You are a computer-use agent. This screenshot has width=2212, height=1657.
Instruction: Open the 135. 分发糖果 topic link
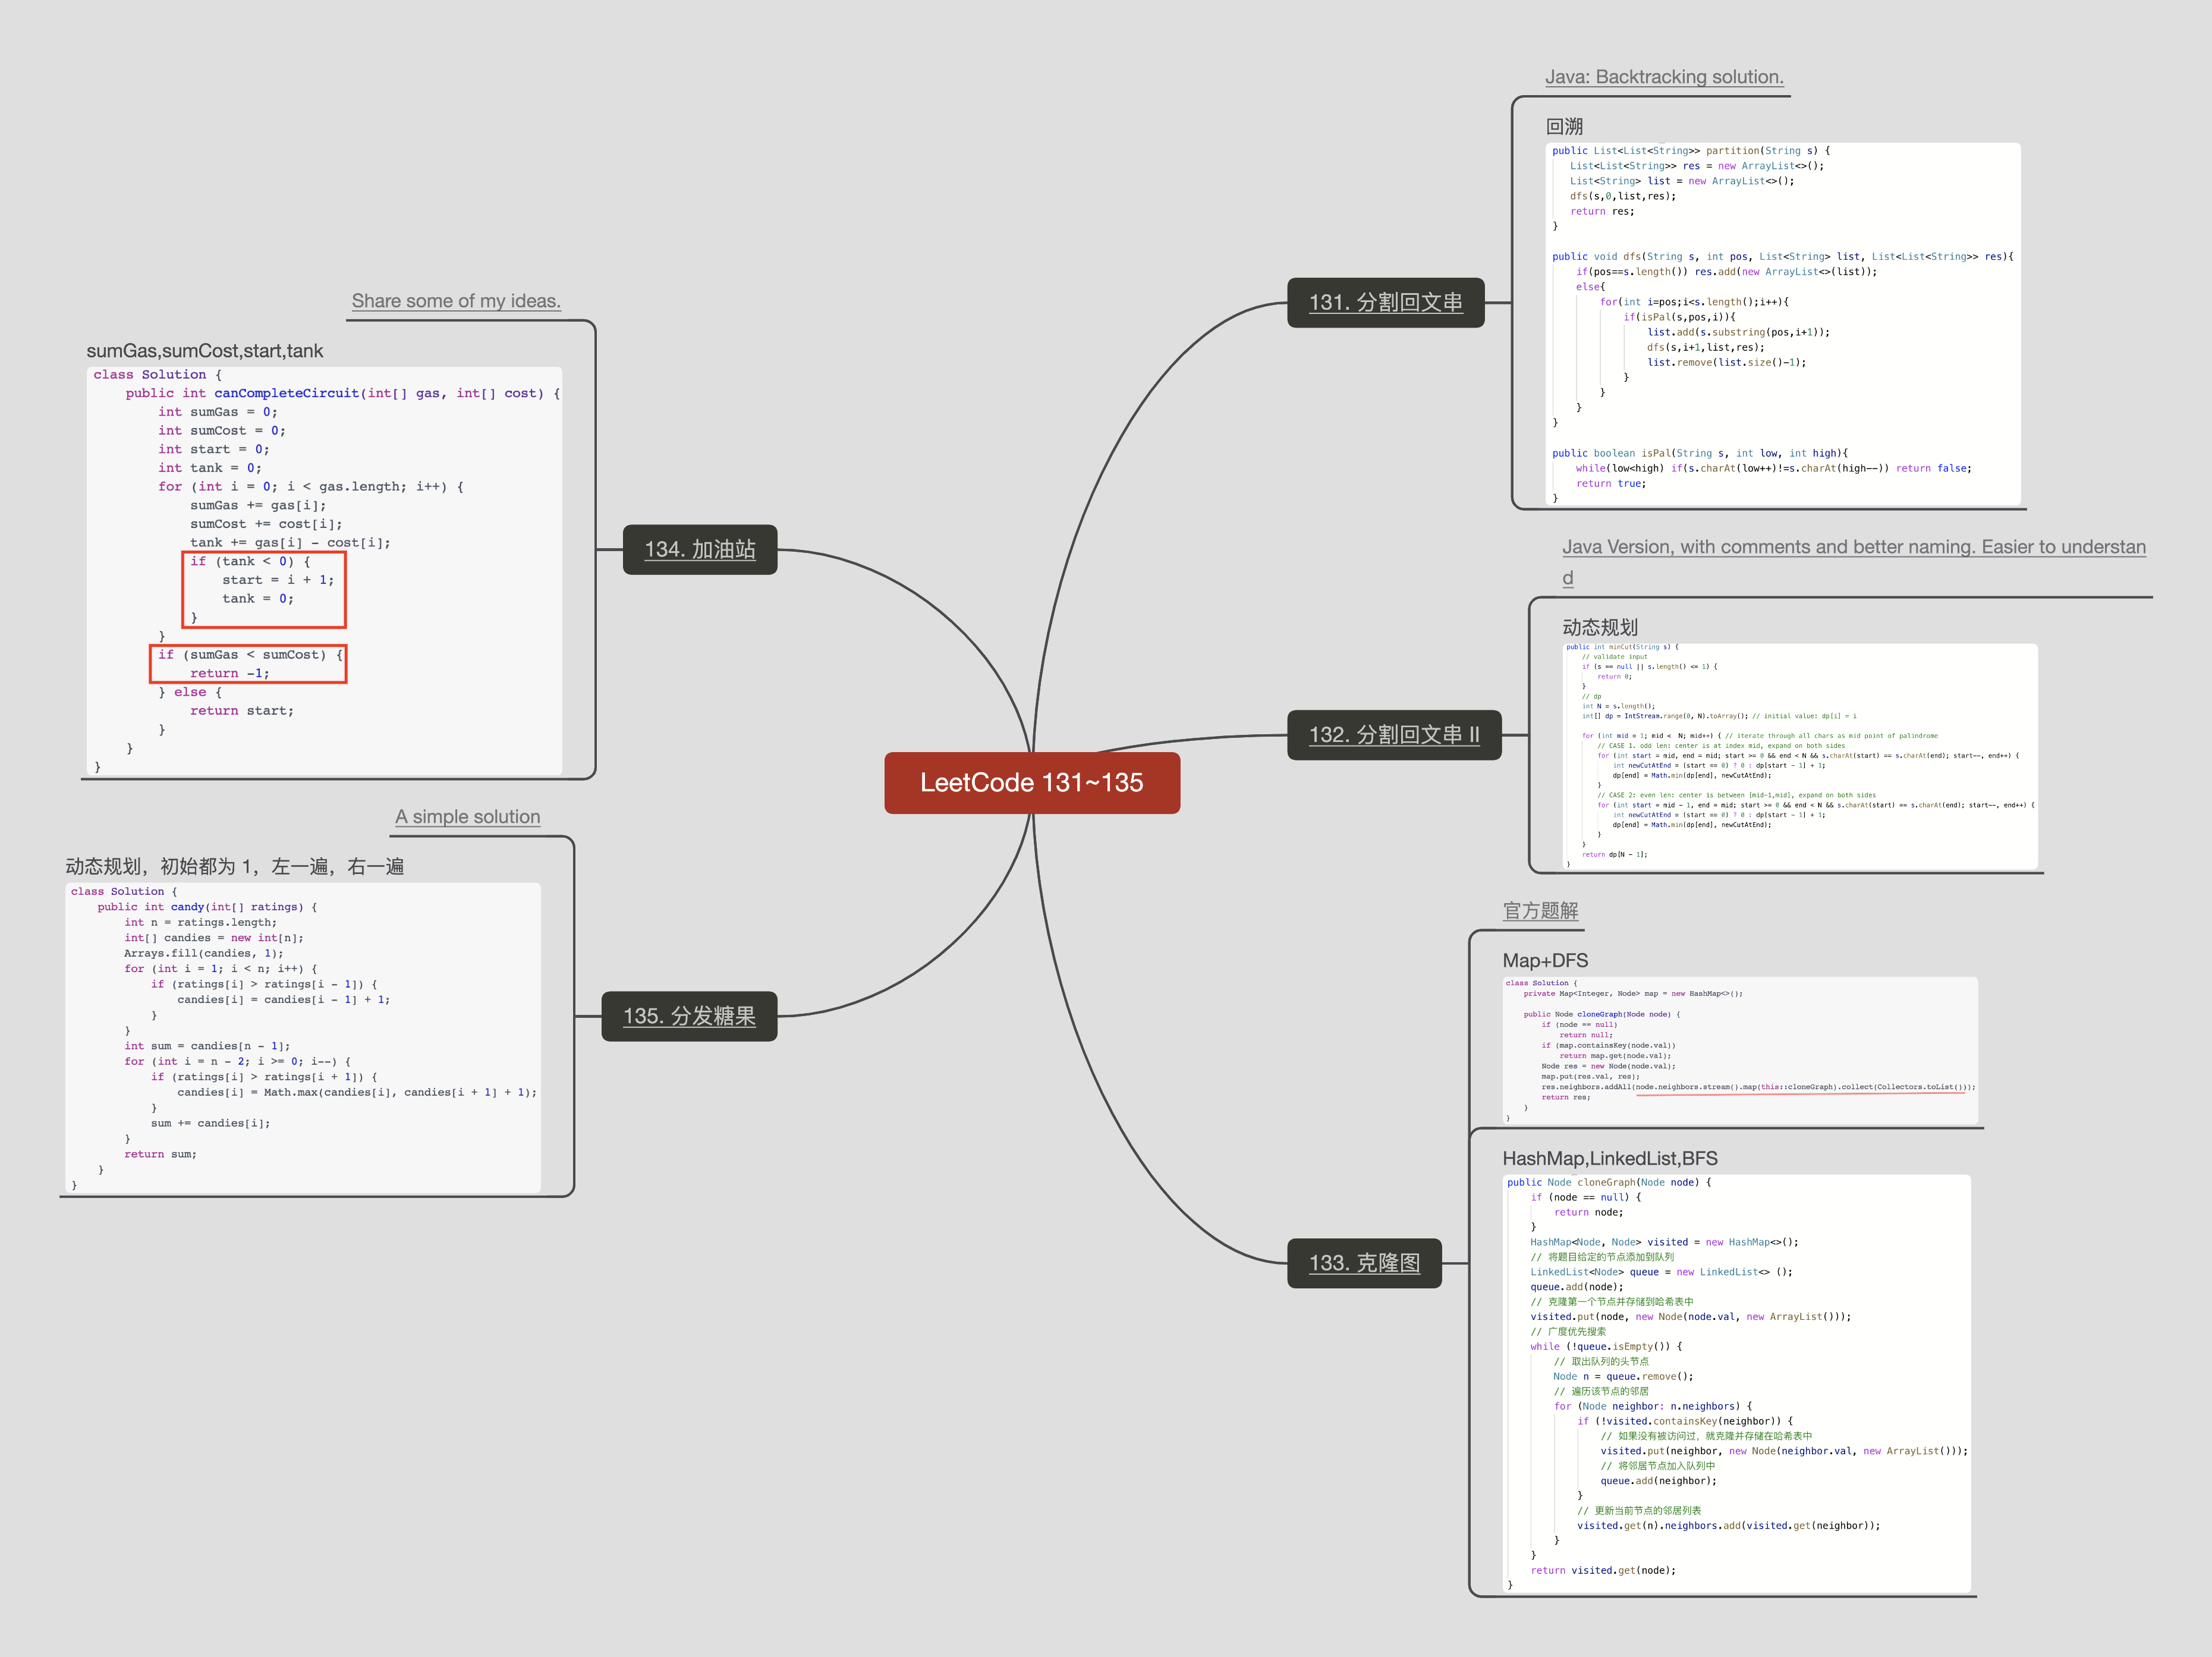point(689,1016)
